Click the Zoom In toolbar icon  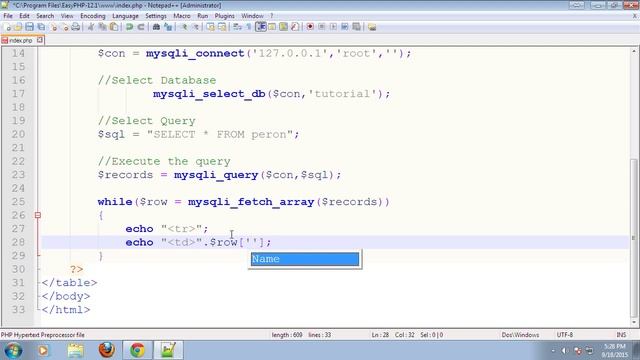click(184, 27)
